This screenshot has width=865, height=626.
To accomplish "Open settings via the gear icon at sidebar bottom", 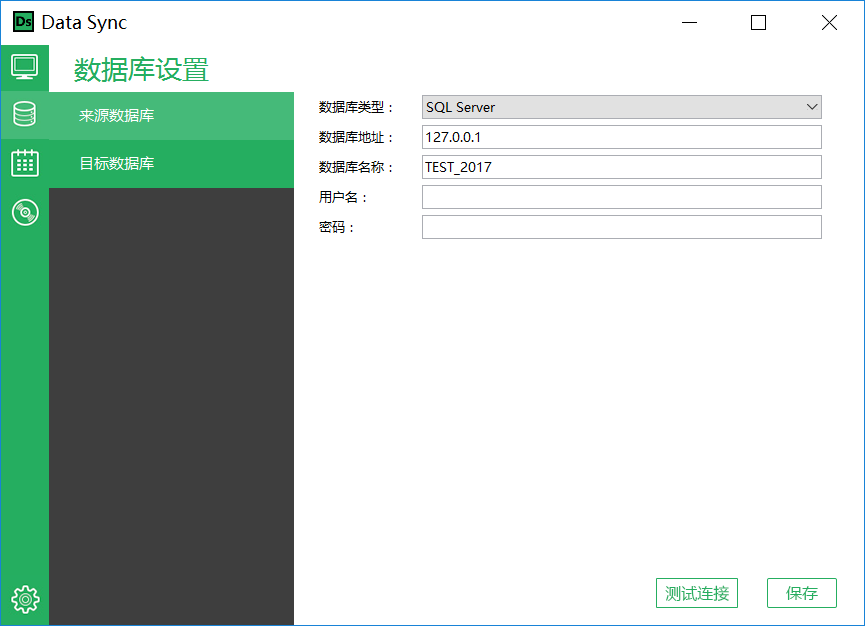I will pos(24,599).
